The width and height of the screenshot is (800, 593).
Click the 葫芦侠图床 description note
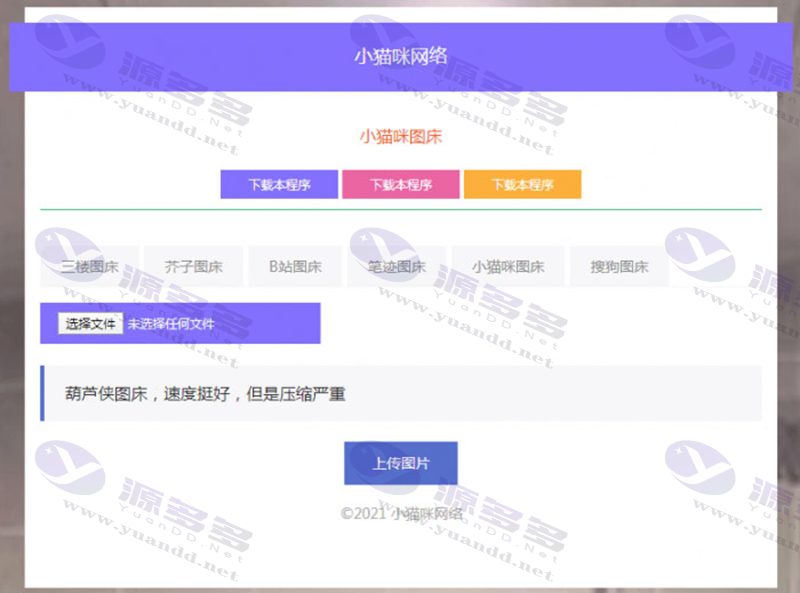point(401,393)
